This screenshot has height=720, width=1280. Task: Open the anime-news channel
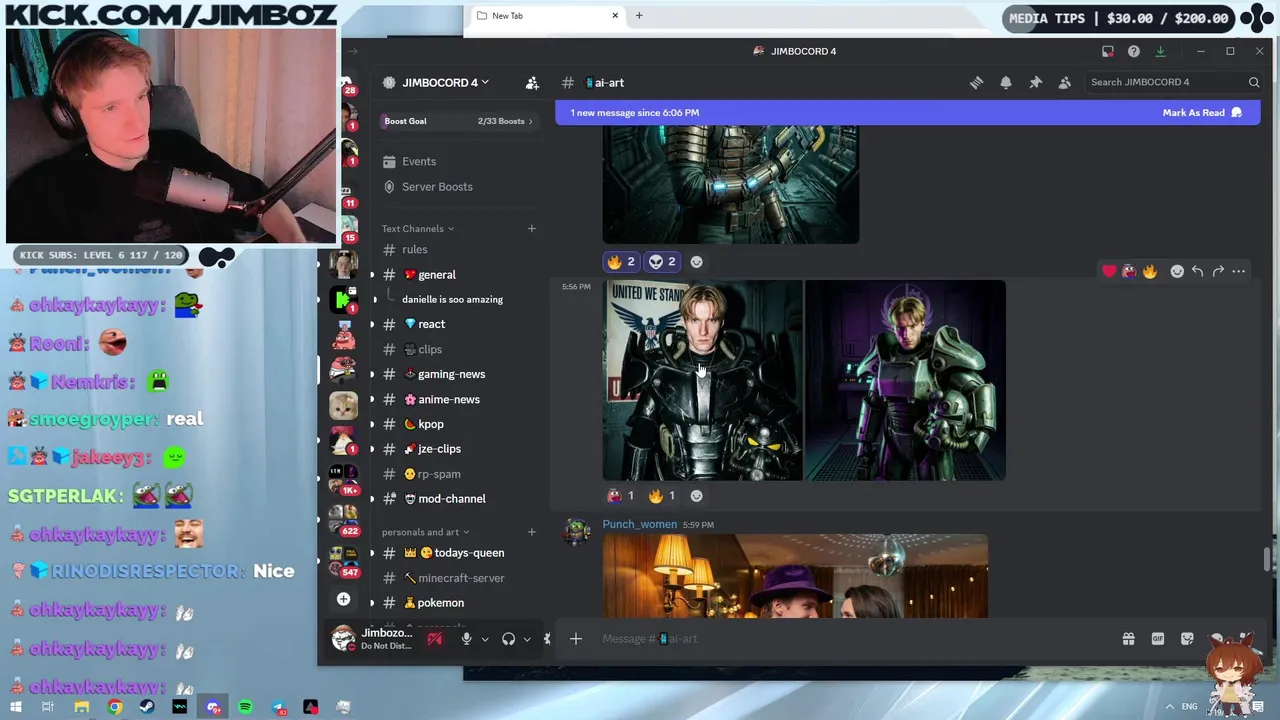(449, 399)
